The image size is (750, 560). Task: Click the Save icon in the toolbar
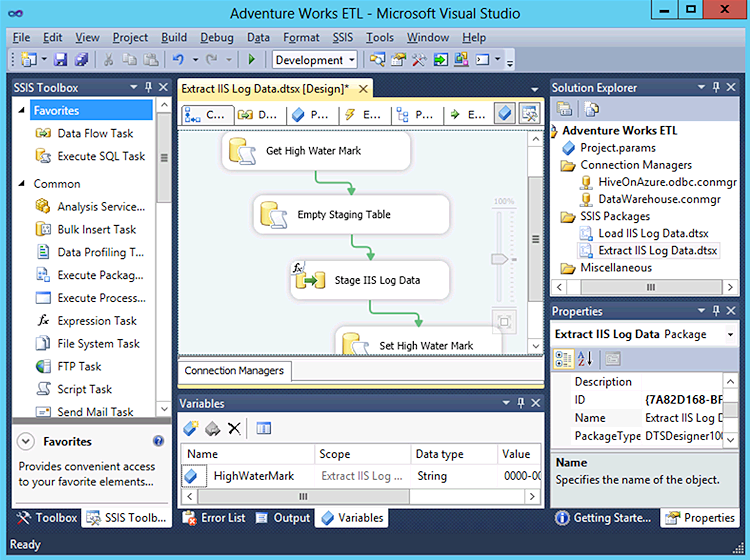(x=60, y=60)
